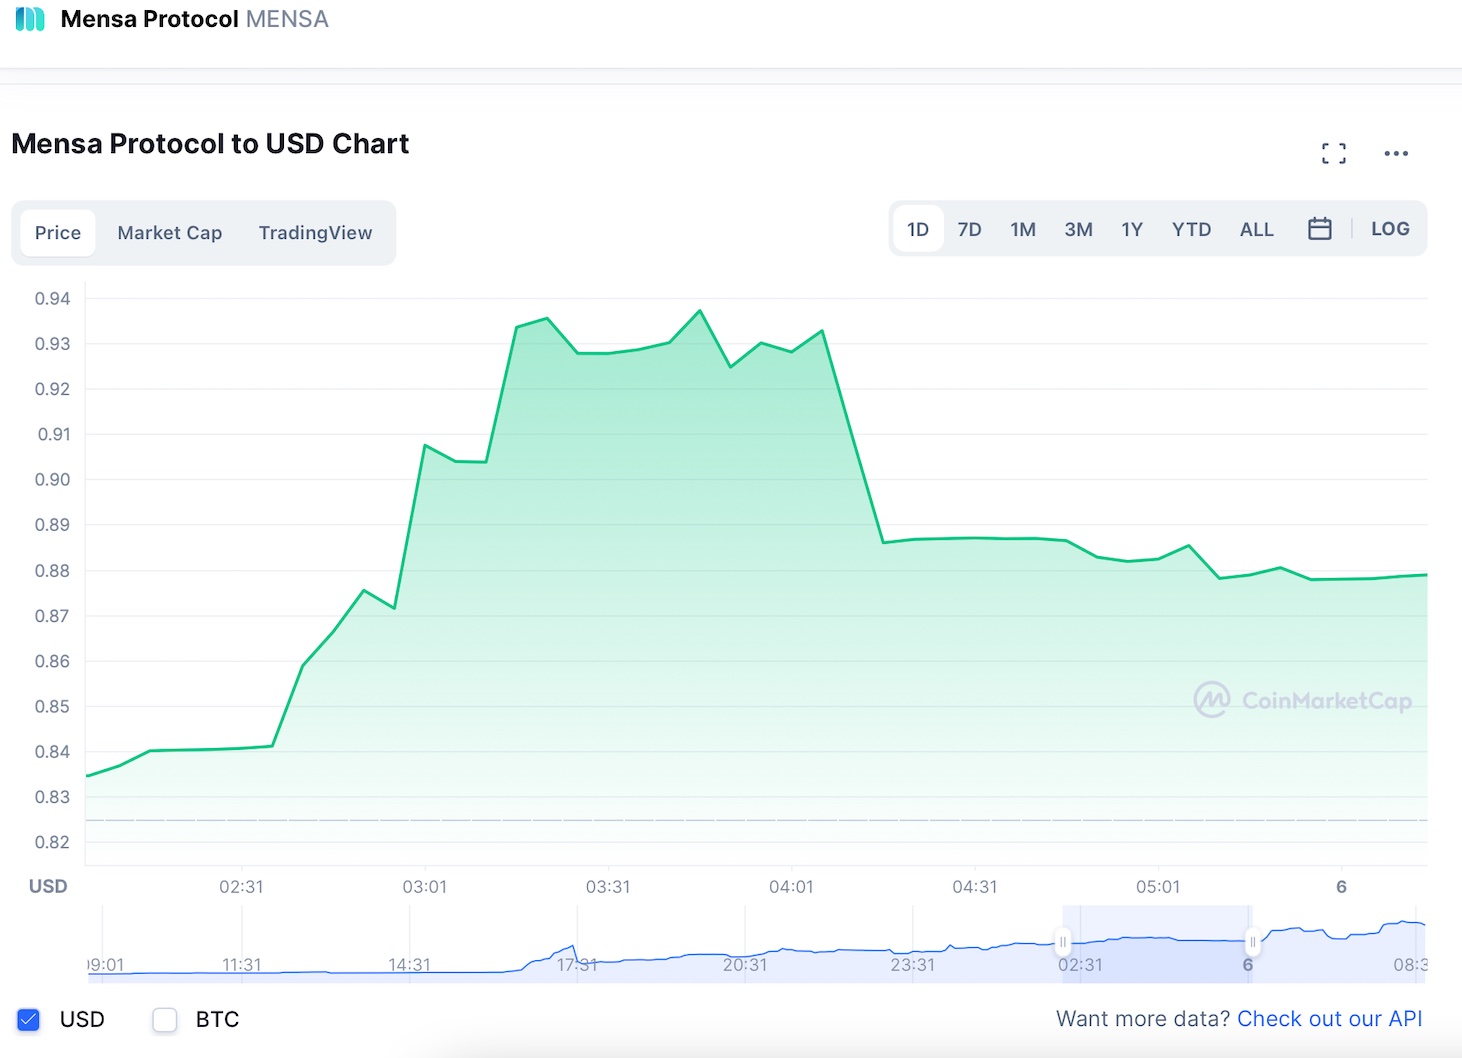Click 02:31 label on main time axis
The height and width of the screenshot is (1058, 1462).
[241, 887]
